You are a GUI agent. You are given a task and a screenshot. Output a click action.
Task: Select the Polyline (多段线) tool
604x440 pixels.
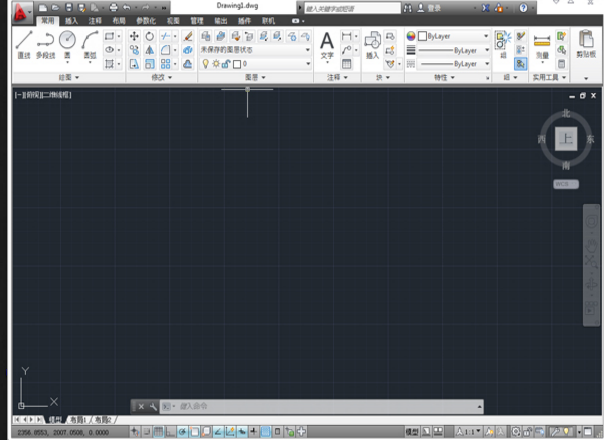point(44,44)
